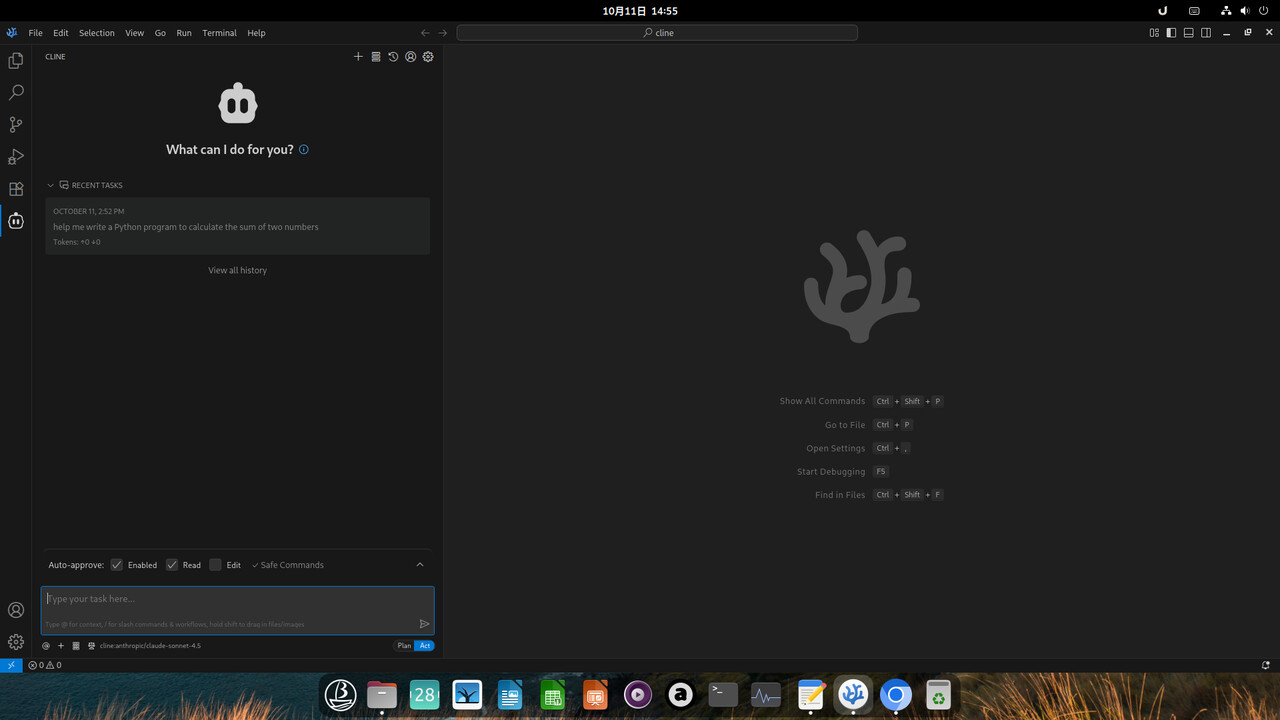Open Cline account icon in panel header
The image size is (1280, 720).
pyautogui.click(x=410, y=57)
